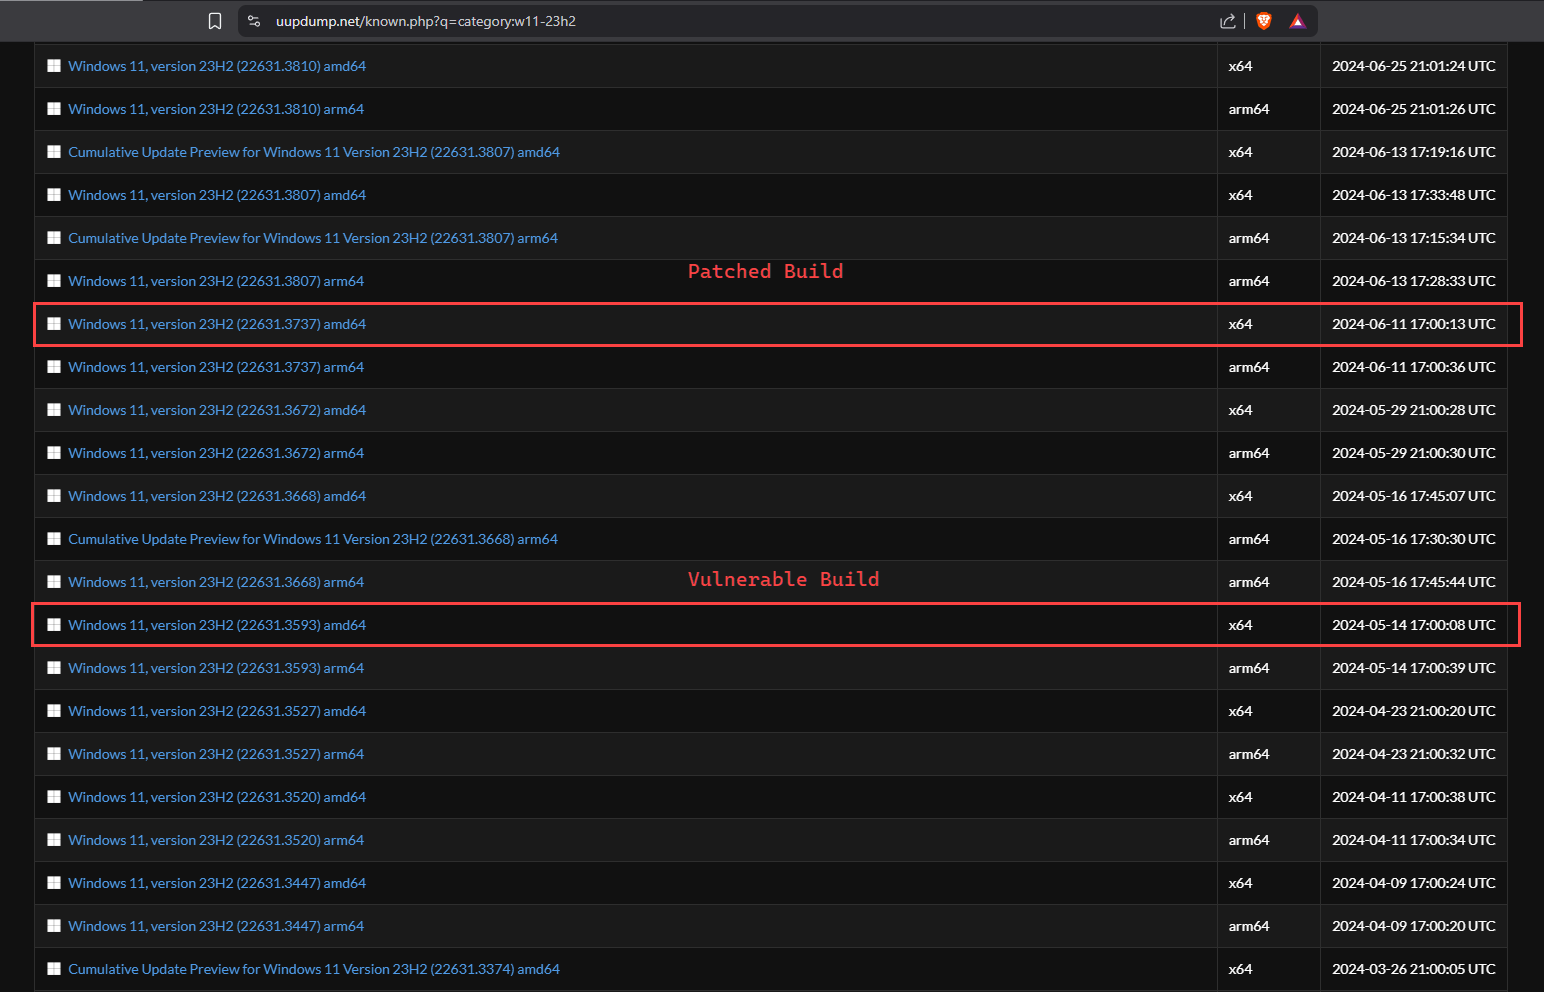
Task: Open Windows 11, version 23H2 (22631.3807) amd64 link
Action: click(x=217, y=195)
